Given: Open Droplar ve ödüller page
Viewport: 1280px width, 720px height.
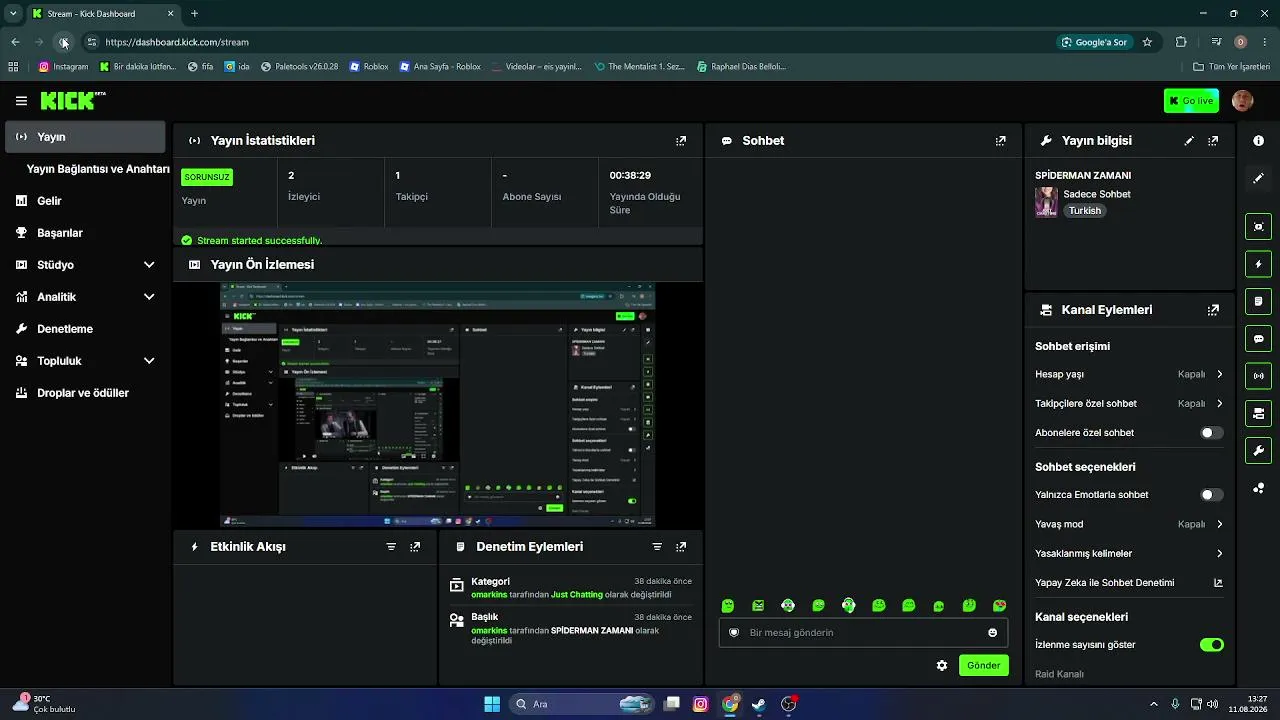Looking at the screenshot, I should pos(85,393).
